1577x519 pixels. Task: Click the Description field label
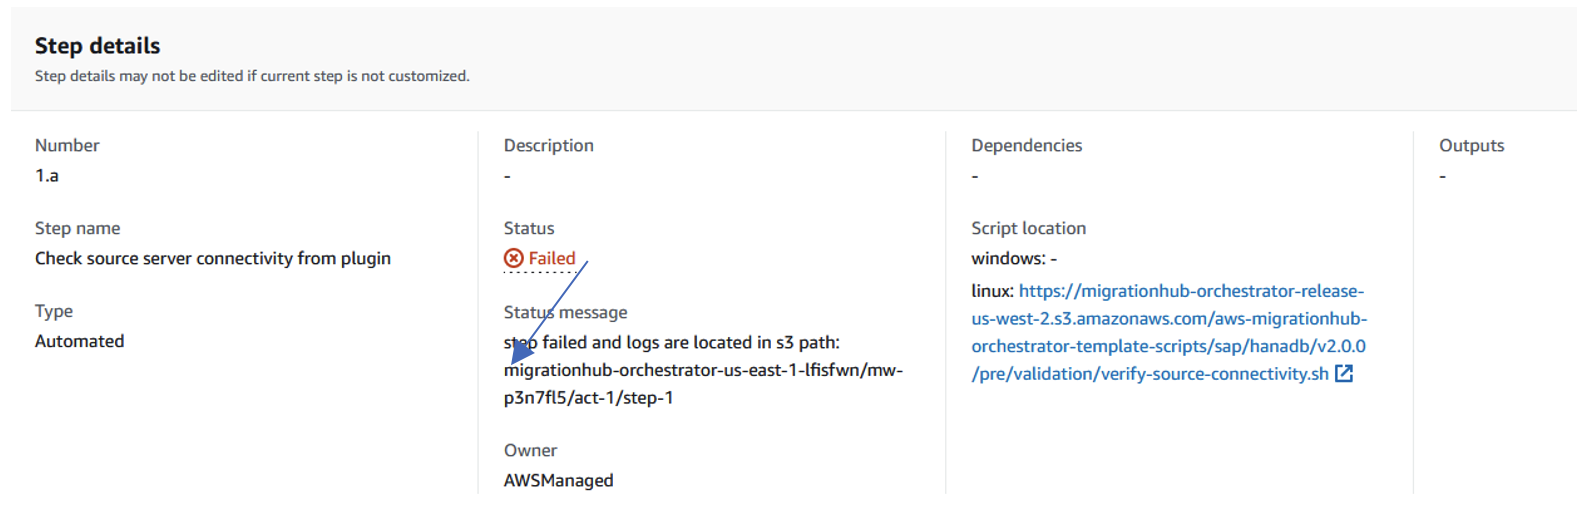[548, 145]
